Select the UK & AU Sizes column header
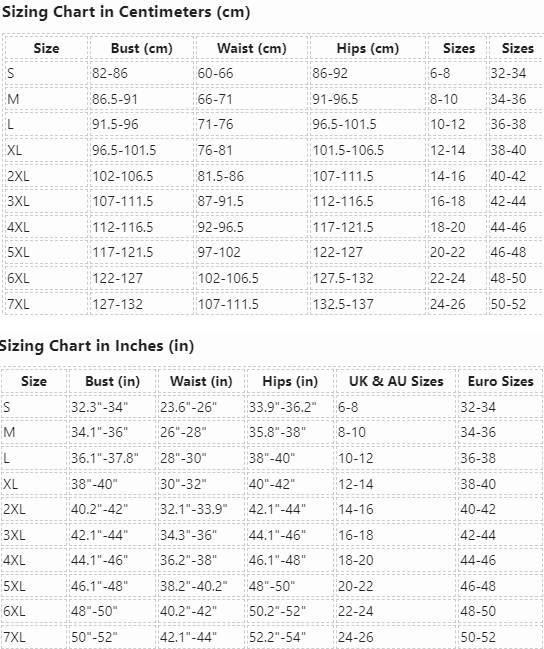 396,381
